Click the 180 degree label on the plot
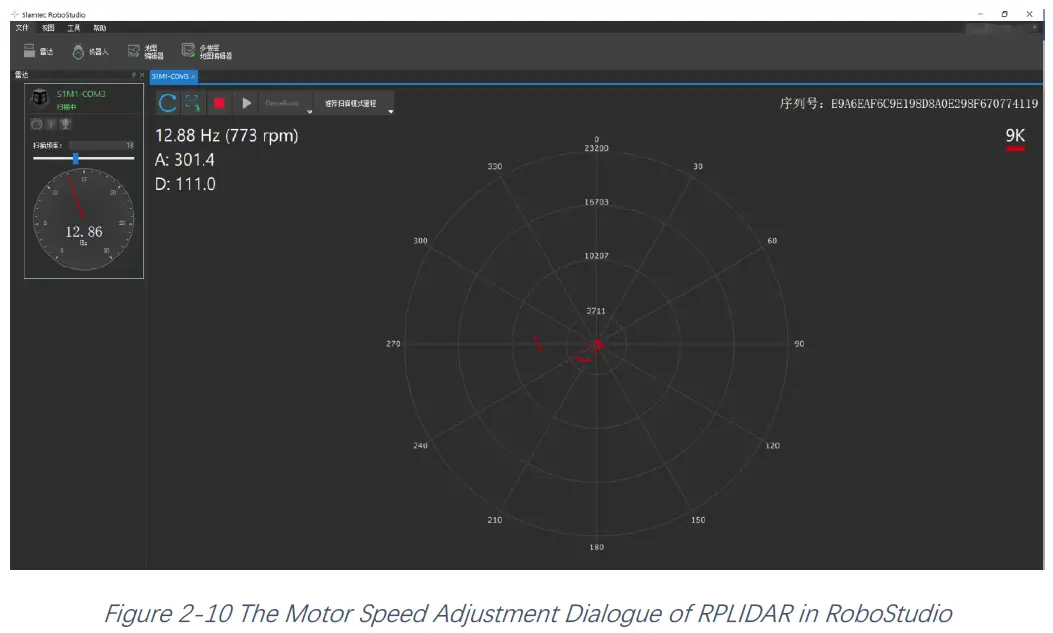1053x633 pixels. coord(596,547)
